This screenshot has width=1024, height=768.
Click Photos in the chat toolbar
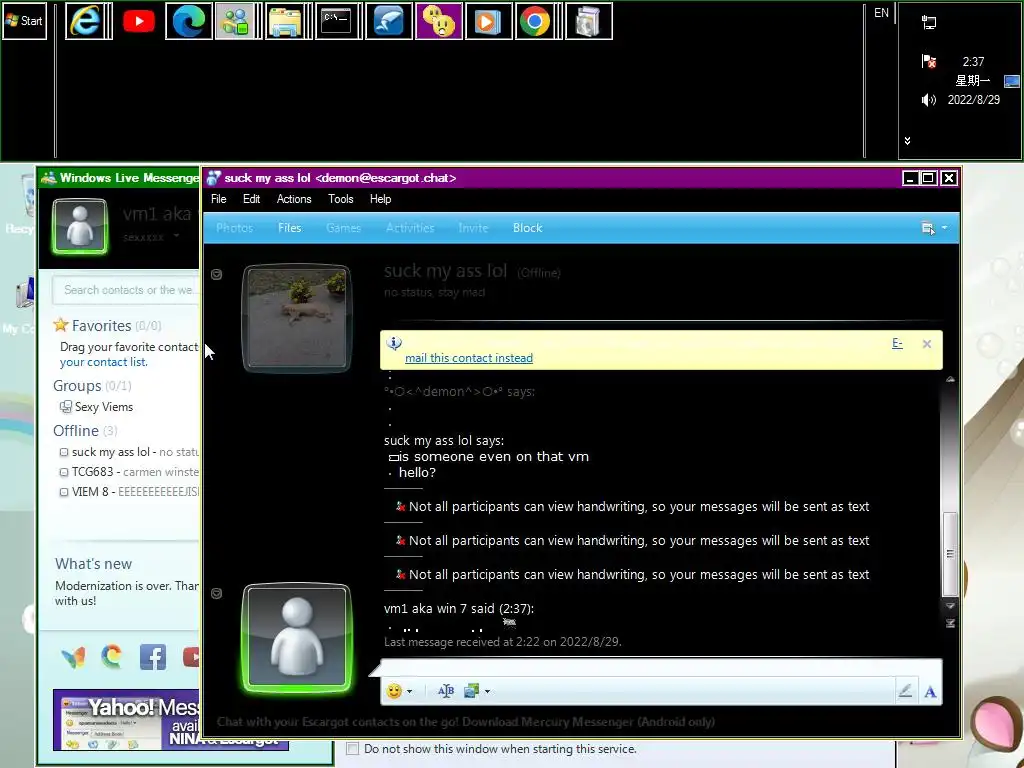tap(234, 228)
